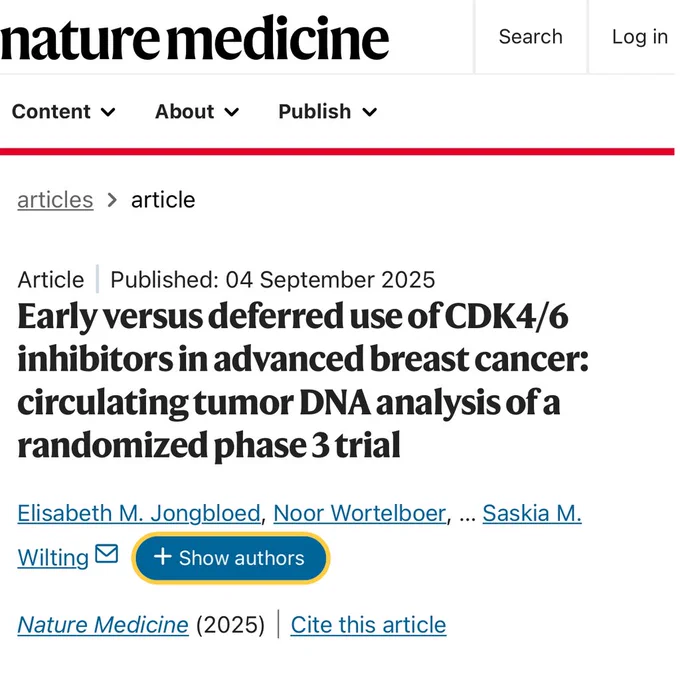Expand the About dropdown chevron

[x=232, y=112]
